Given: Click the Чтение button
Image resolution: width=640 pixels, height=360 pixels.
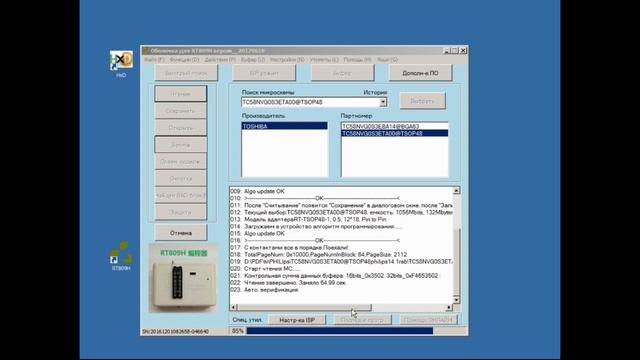Looking at the screenshot, I should click(180, 93).
